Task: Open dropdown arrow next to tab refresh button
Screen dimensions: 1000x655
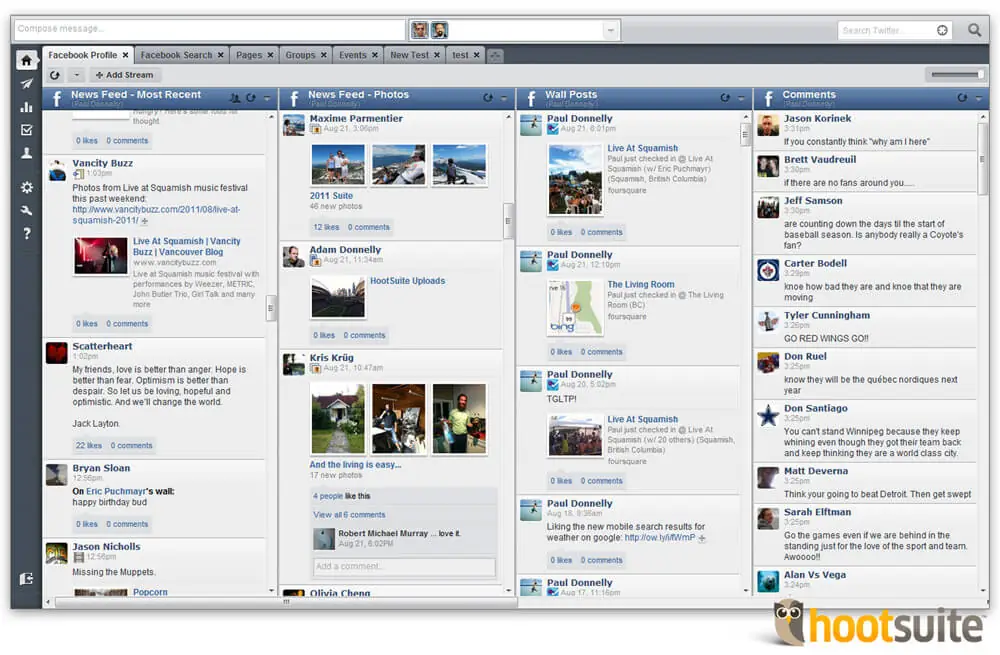Action: coord(76,75)
